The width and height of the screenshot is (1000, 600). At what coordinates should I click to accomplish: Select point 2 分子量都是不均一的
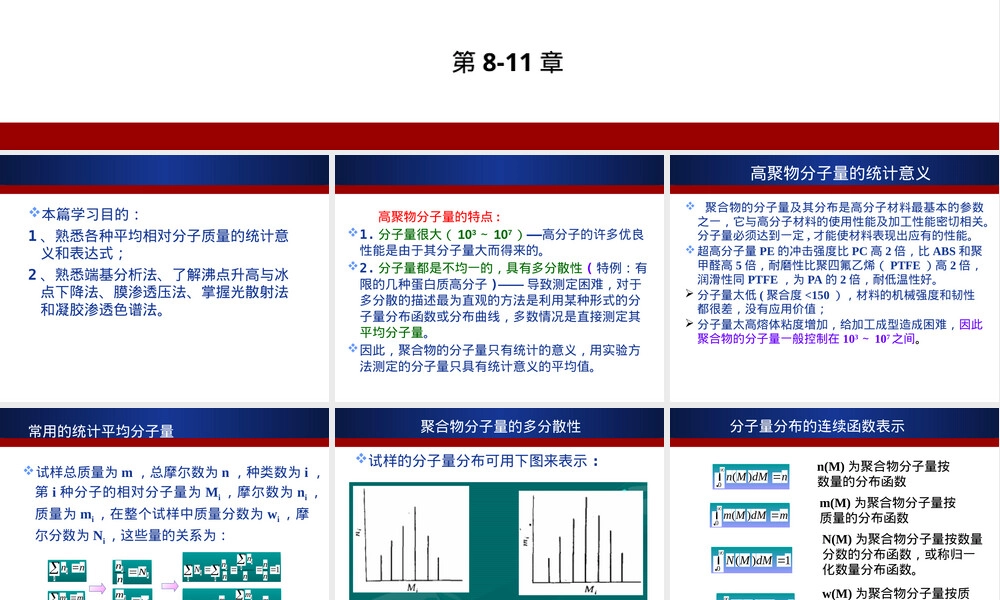[498, 300]
